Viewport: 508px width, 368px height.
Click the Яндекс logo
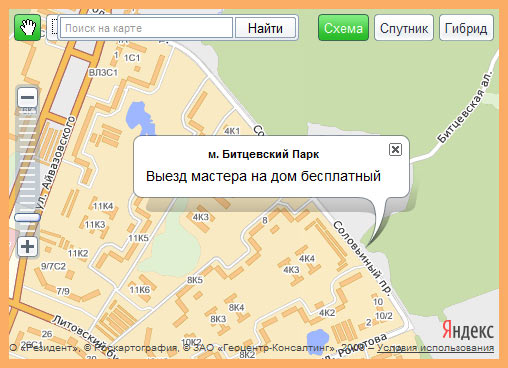[x=468, y=330]
